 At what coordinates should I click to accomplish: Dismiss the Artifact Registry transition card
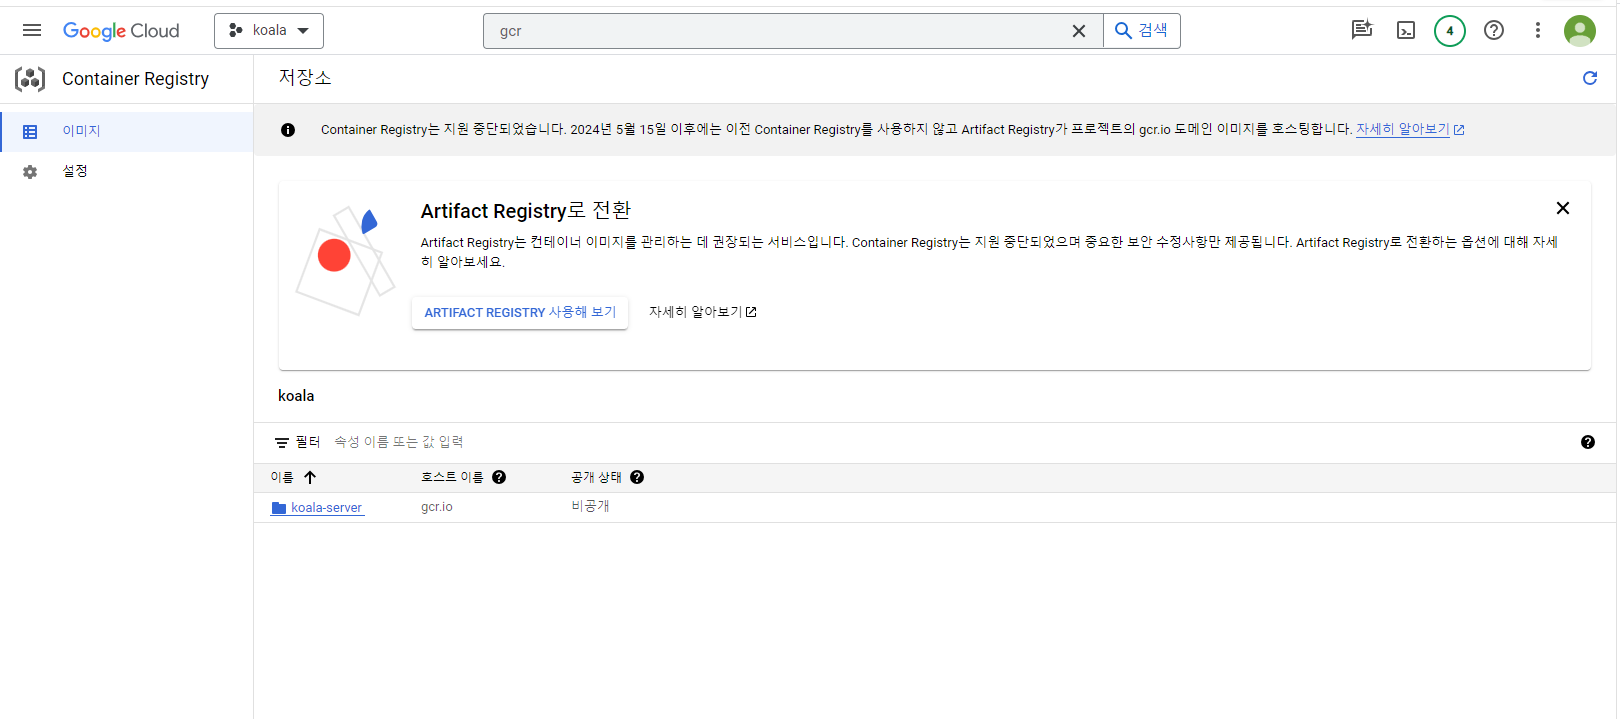[1563, 208]
